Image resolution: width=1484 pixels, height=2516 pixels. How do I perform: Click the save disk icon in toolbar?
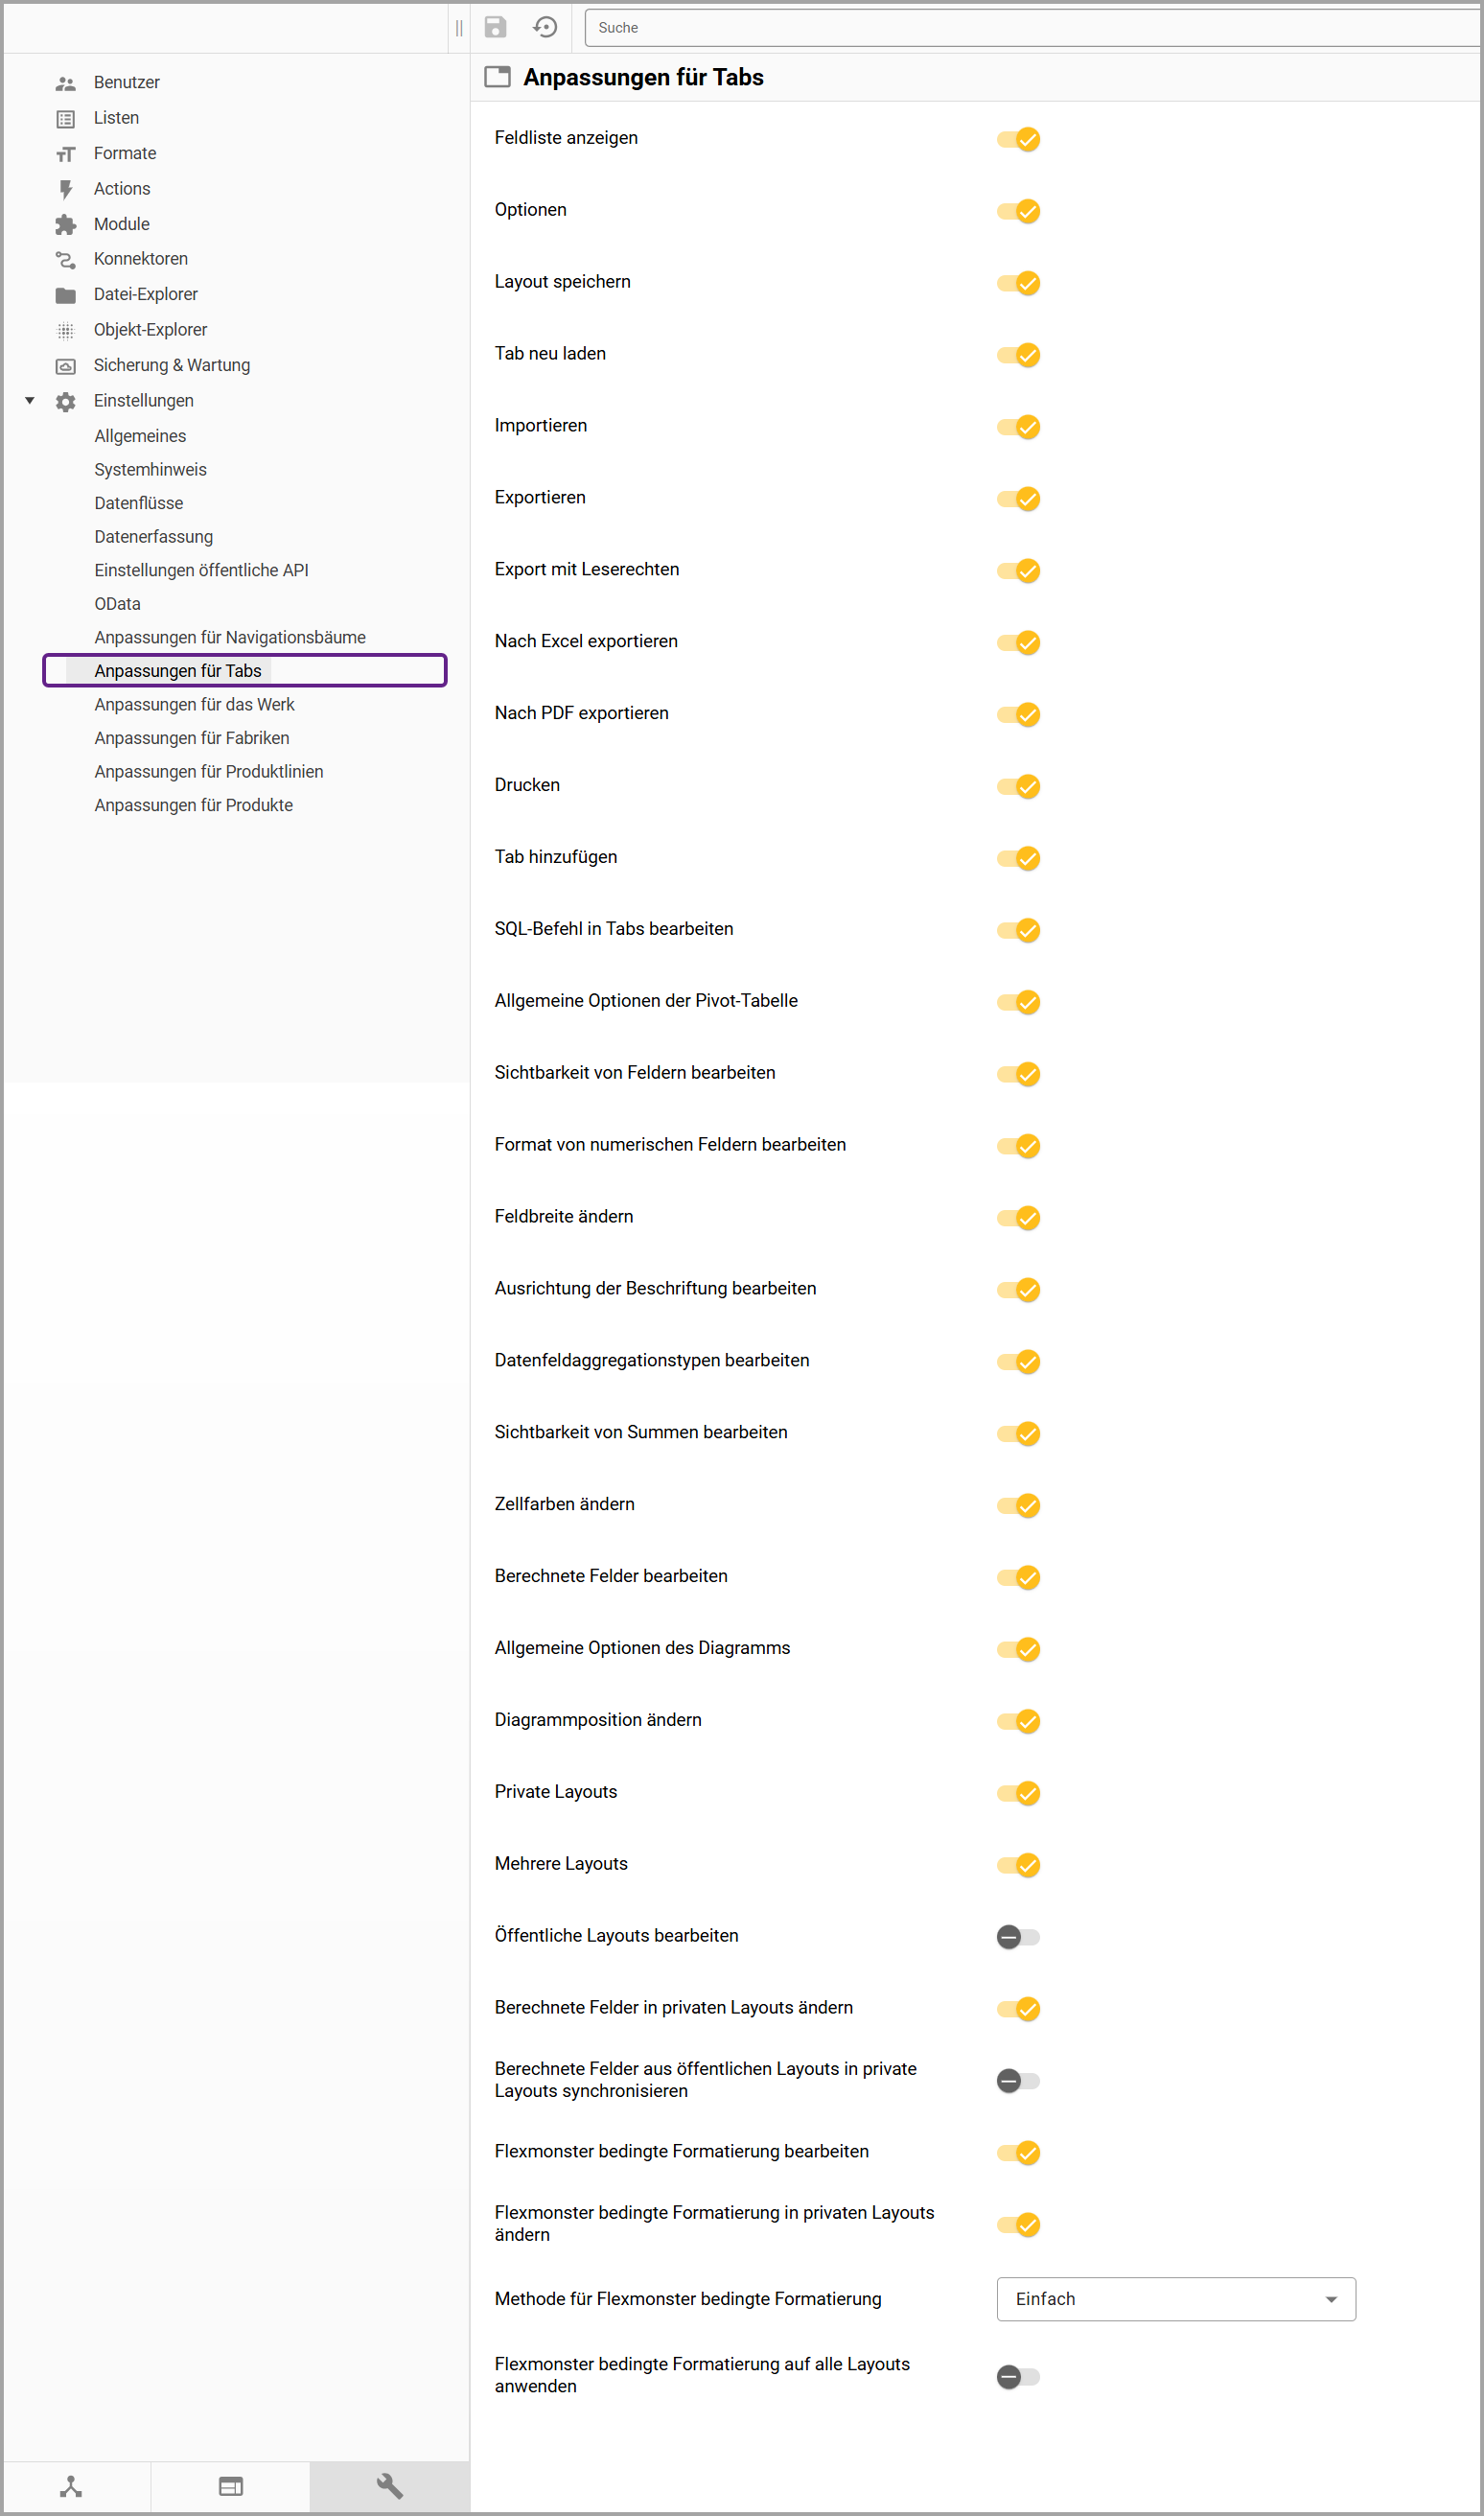point(495,27)
